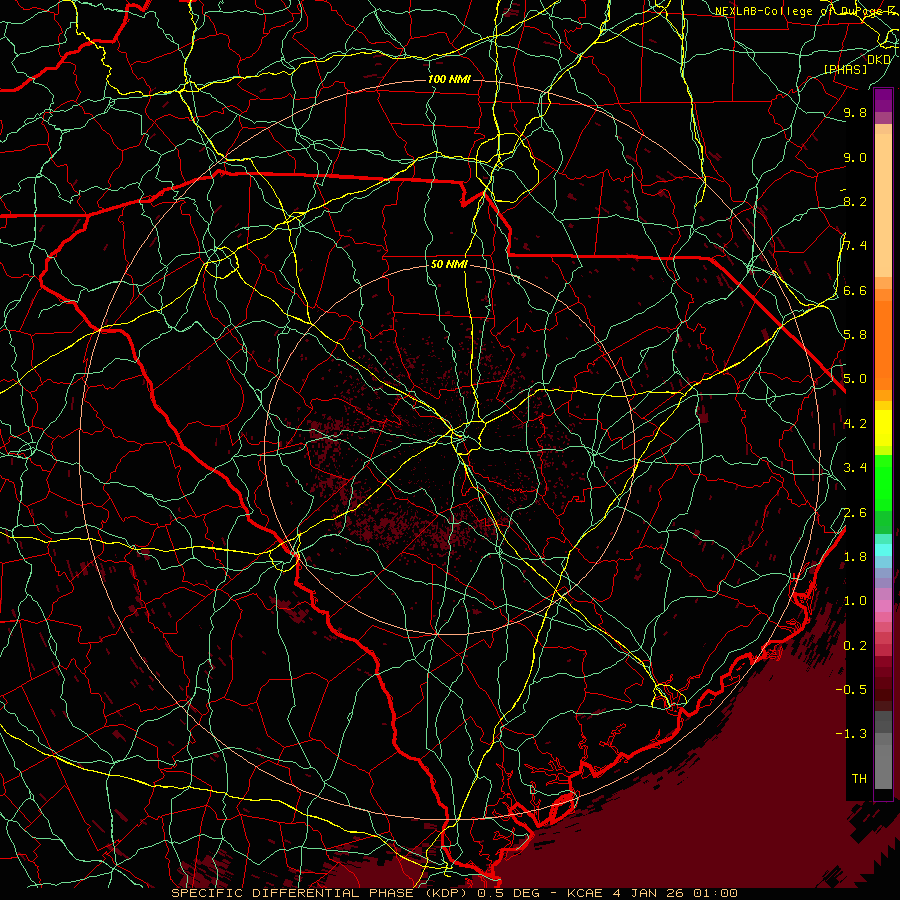Click the 5.0 value on the color scale
Screen dimensions: 900x900
click(x=855, y=379)
